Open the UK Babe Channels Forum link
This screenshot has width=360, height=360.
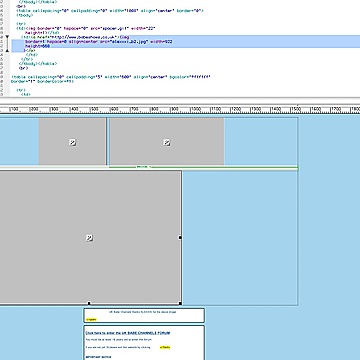coord(128,333)
